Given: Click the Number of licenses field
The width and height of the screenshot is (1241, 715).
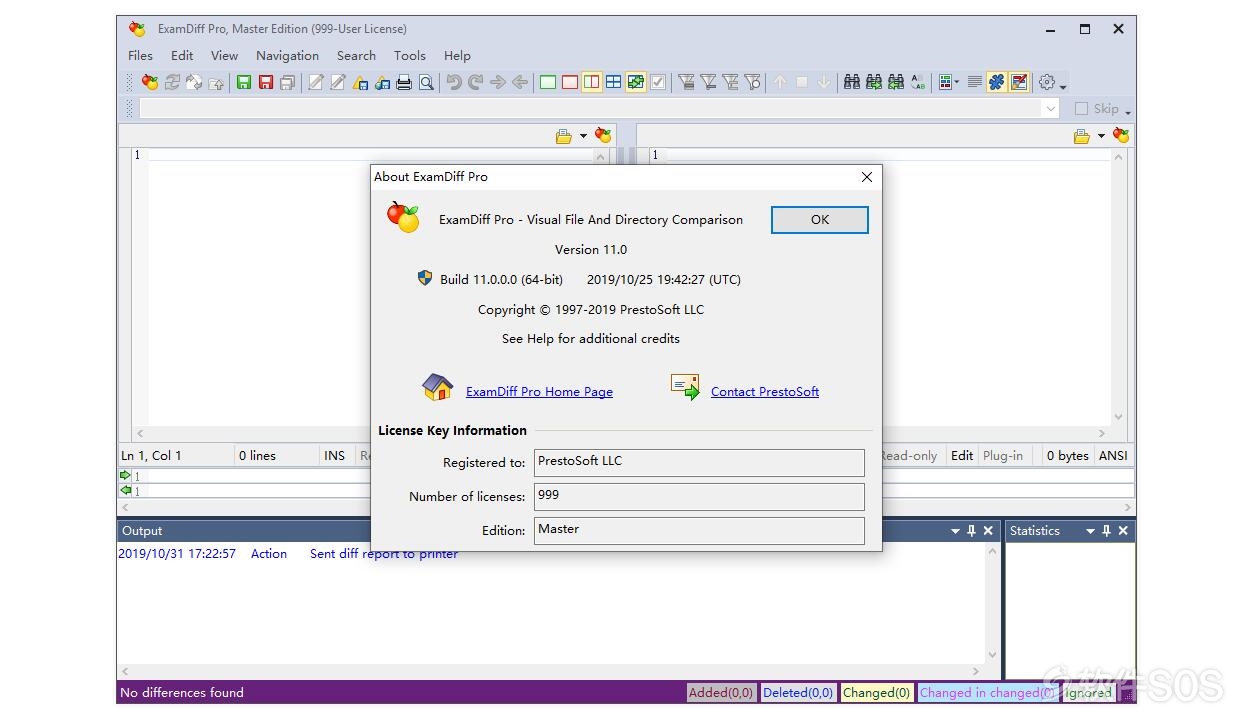Looking at the screenshot, I should (x=699, y=496).
